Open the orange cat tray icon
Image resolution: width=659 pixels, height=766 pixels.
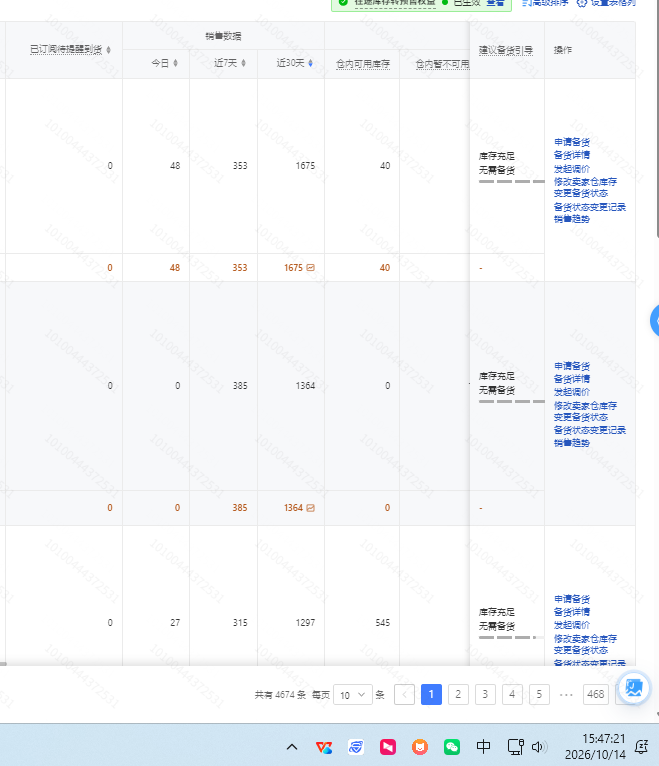coord(420,747)
